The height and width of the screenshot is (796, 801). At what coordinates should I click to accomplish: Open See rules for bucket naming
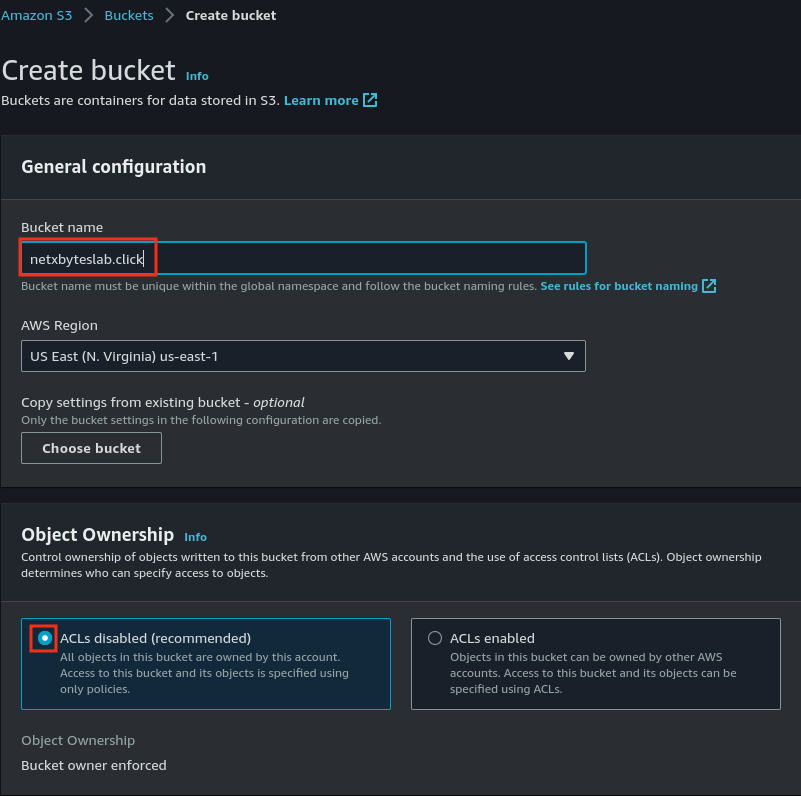point(619,286)
